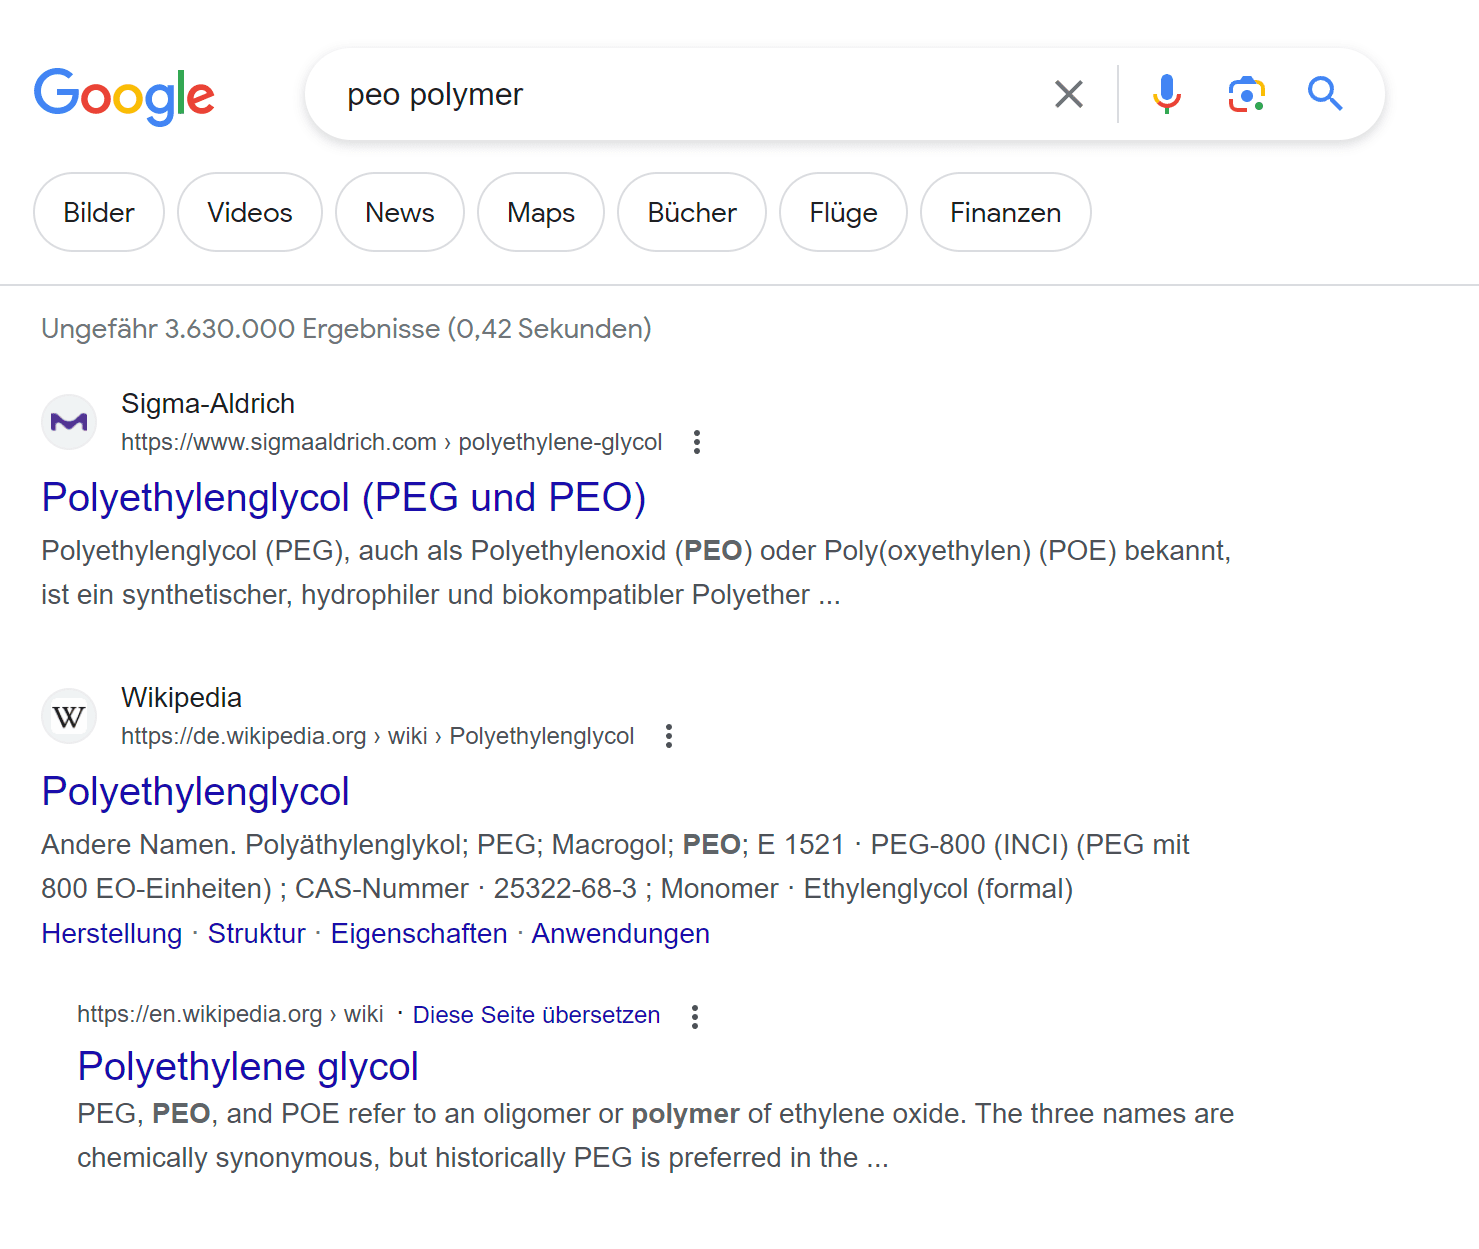Click the blue magnifying glass search icon
This screenshot has width=1479, height=1249.
(1325, 94)
